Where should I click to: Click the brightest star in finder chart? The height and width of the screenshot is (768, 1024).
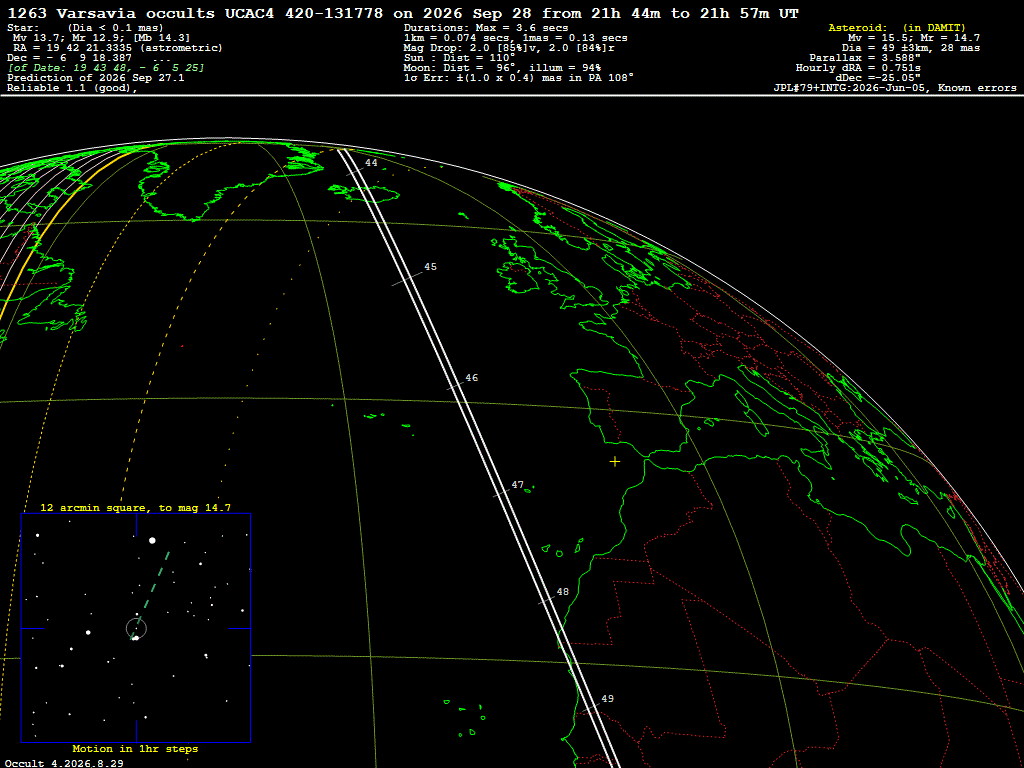click(152, 540)
